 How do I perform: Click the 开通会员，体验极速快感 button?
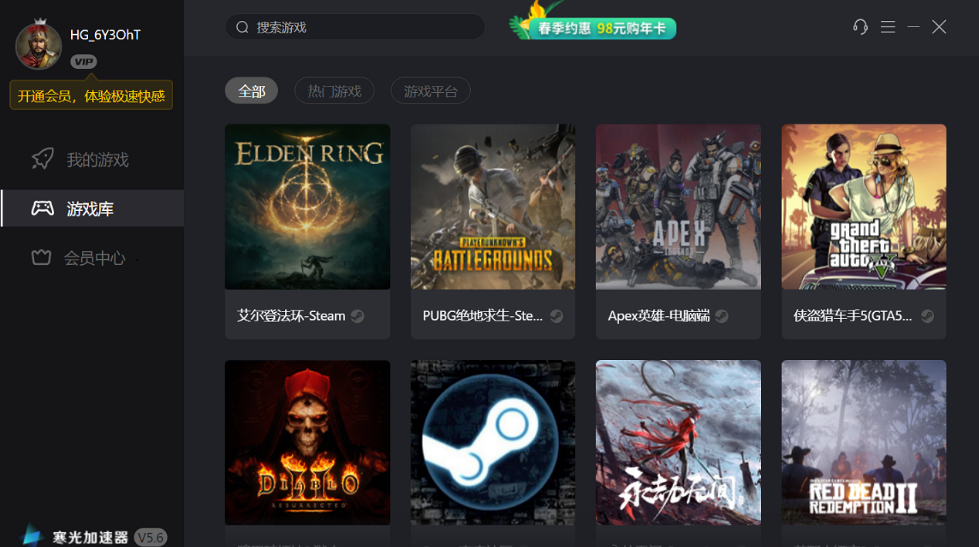[91, 96]
